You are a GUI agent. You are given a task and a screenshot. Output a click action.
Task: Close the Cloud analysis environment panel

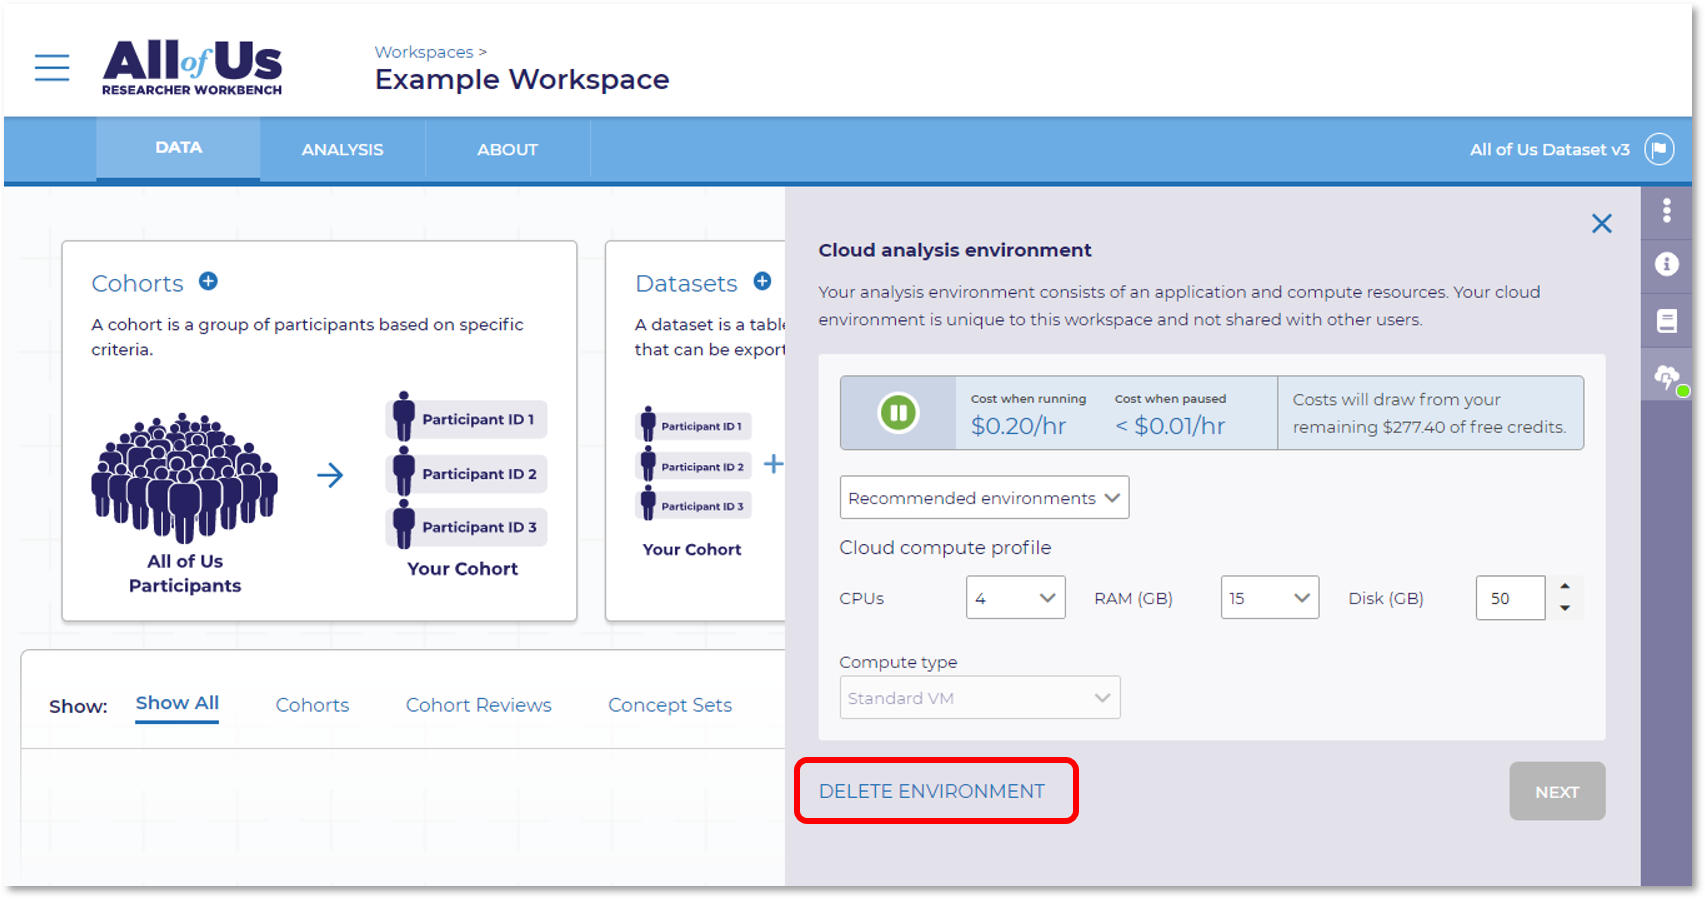1602,224
